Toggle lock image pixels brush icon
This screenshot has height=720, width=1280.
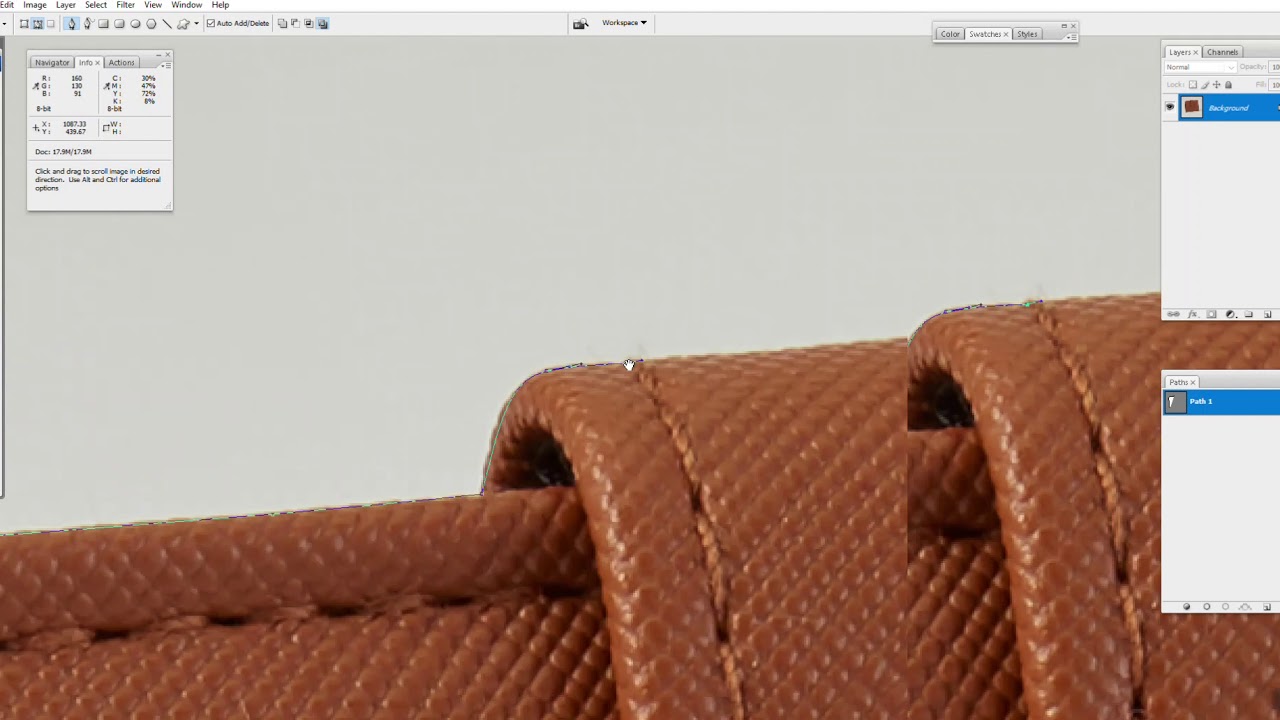coord(1204,85)
